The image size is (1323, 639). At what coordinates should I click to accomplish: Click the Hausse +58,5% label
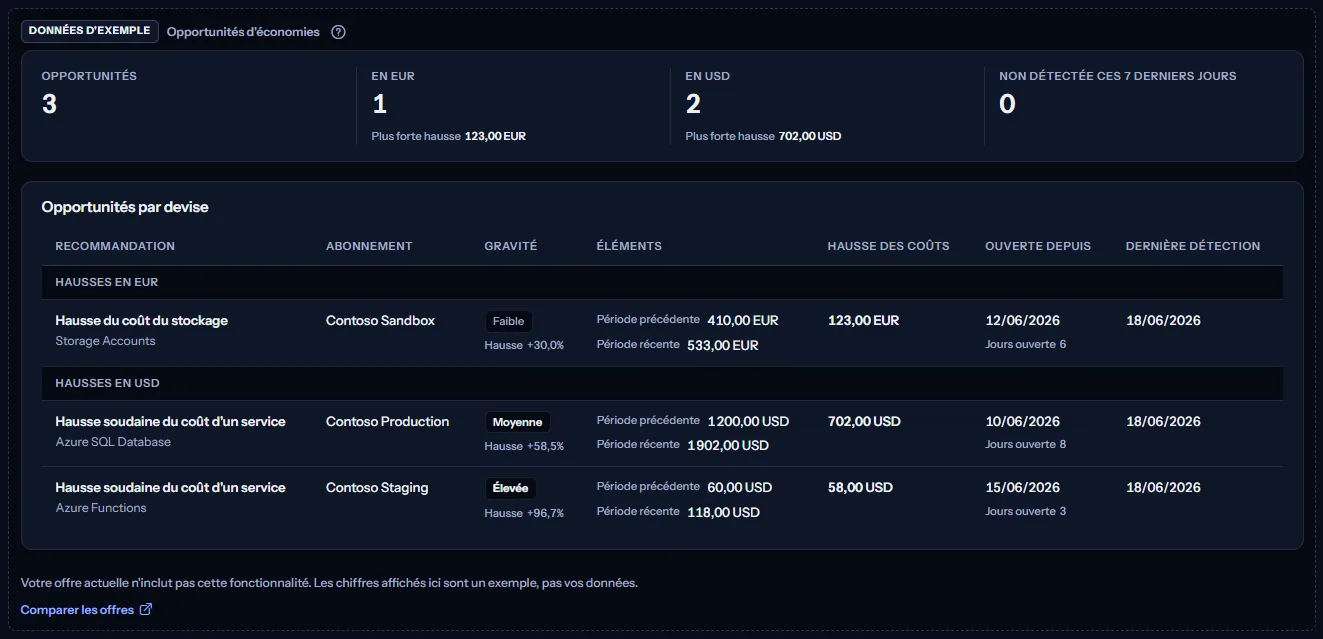[525, 446]
